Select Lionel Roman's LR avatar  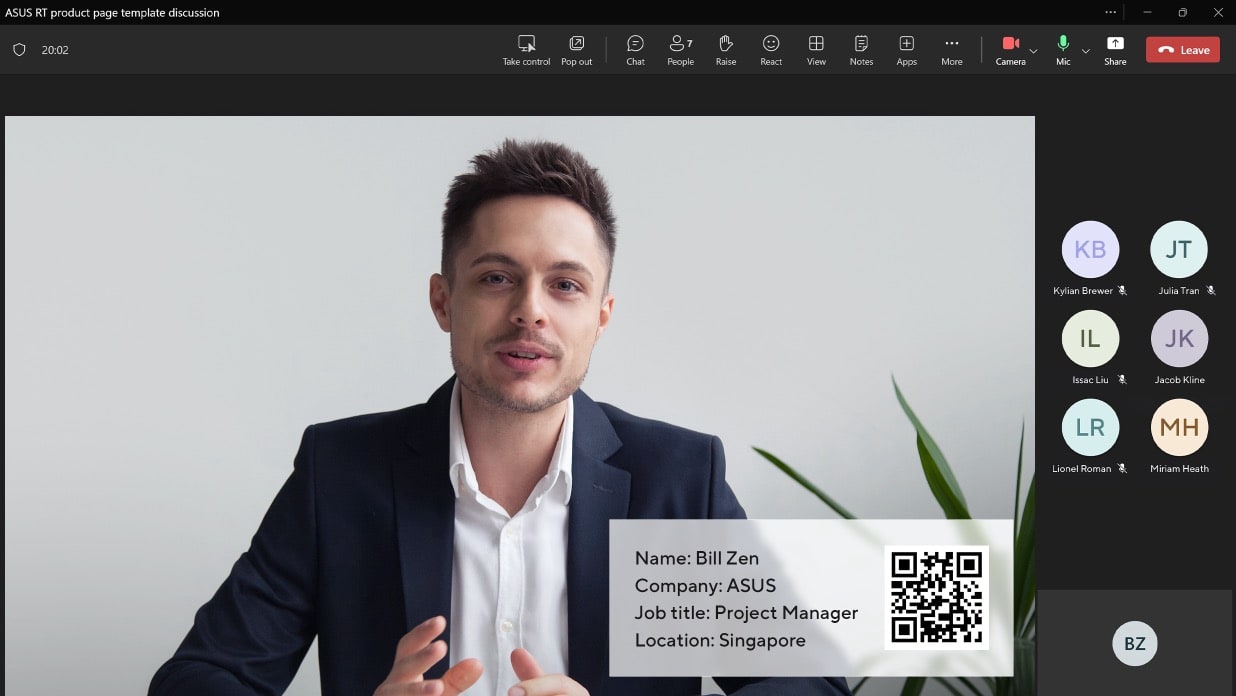[1090, 428]
